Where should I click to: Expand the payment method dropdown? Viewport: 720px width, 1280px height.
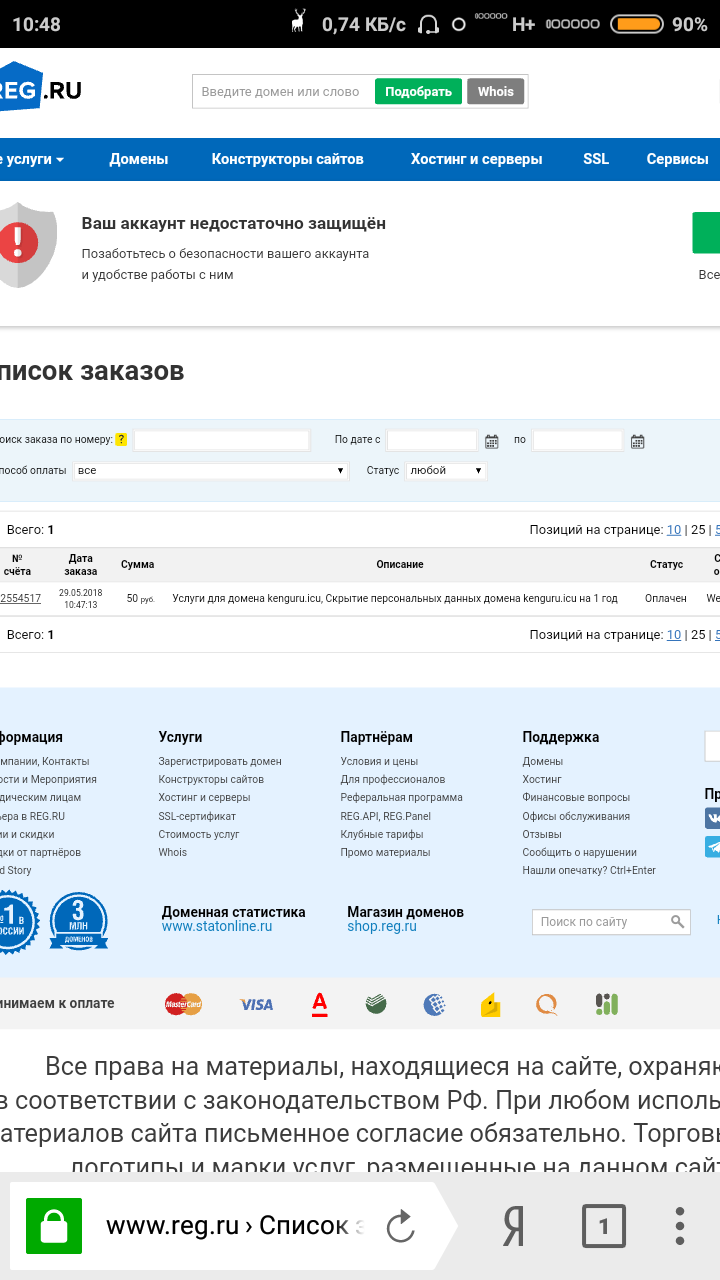[x=210, y=470]
